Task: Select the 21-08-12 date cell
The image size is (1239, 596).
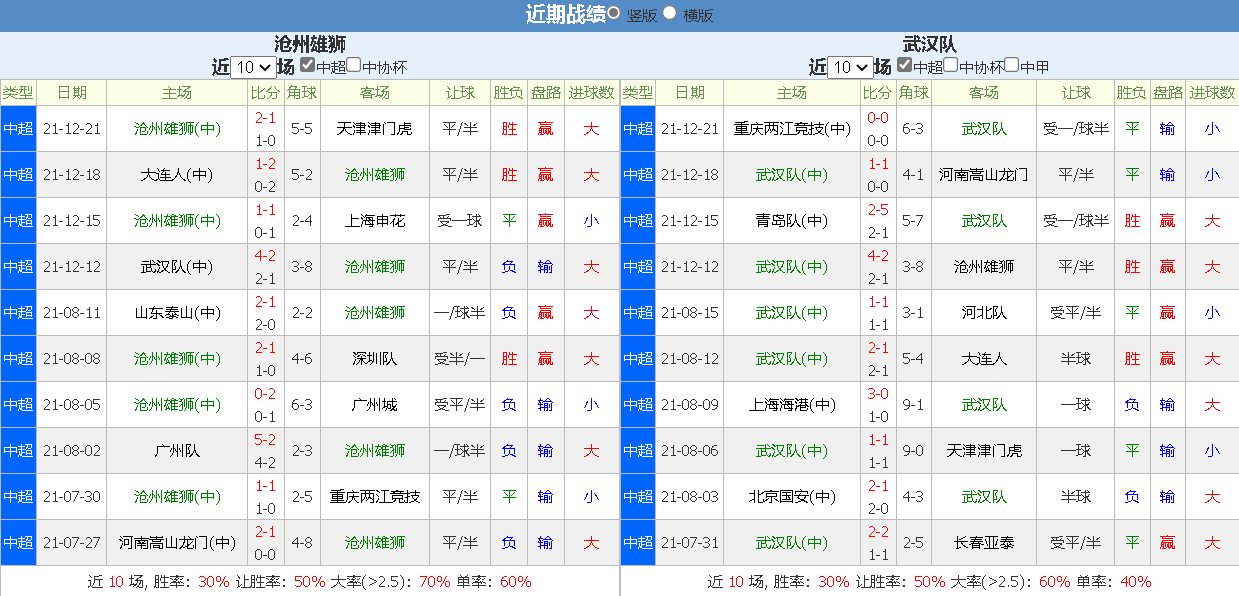Action: (x=690, y=358)
